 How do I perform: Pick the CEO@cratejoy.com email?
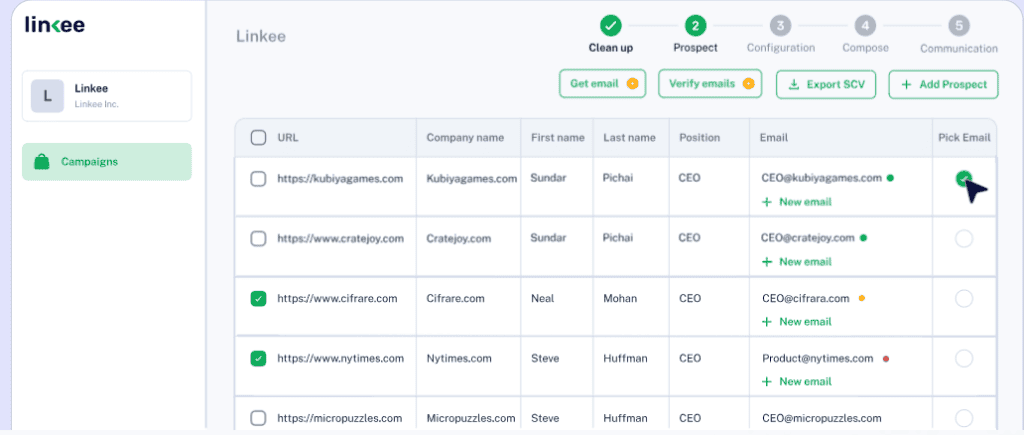tap(964, 238)
